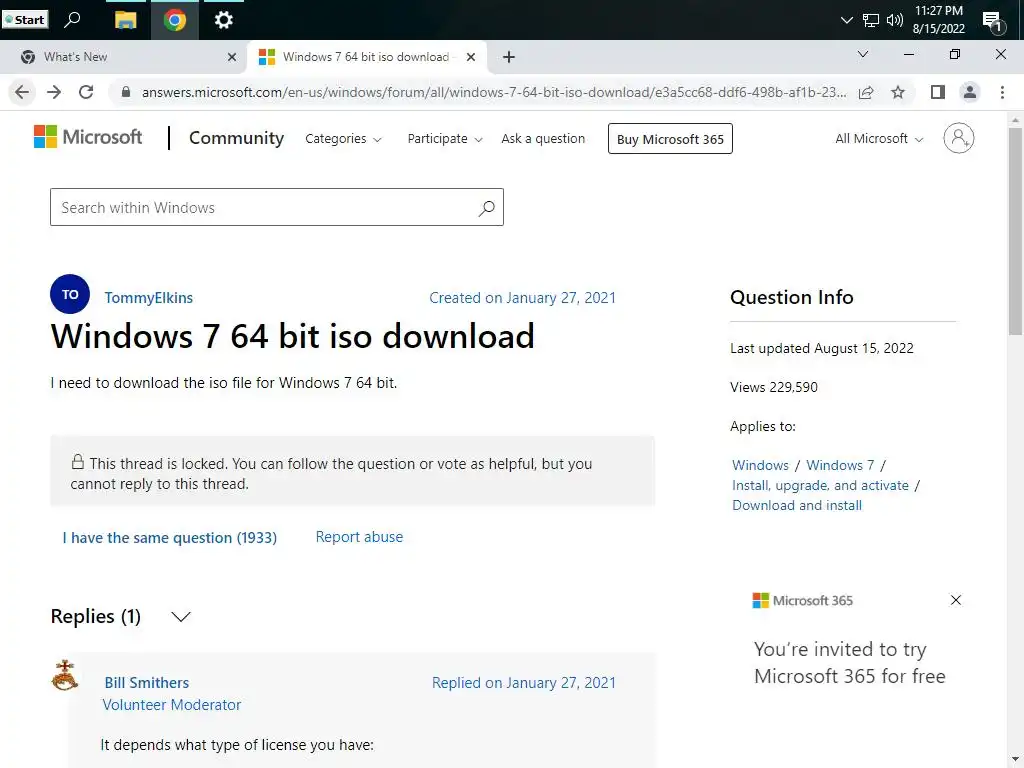The width and height of the screenshot is (1024, 768).
Task: Click the scrollbar down arrow
Action: [1015, 760]
